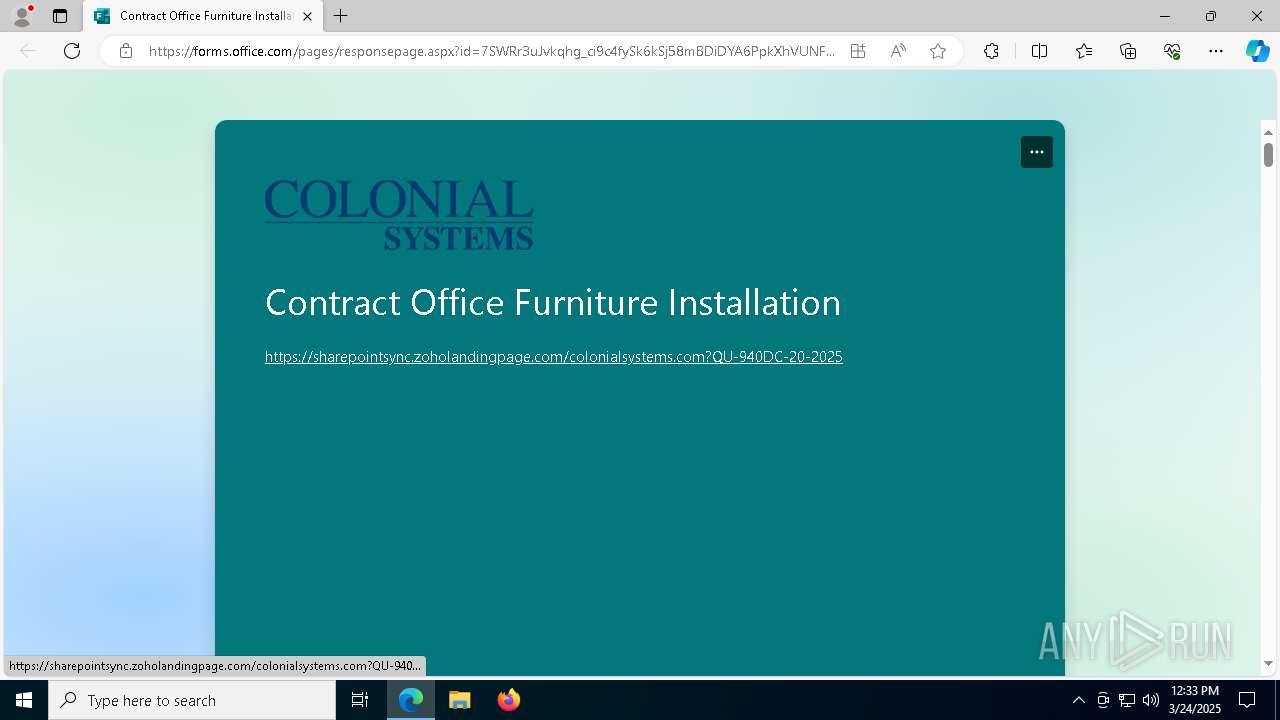Open Extensions puzzle icon
This screenshot has width=1280, height=720.
991,51
